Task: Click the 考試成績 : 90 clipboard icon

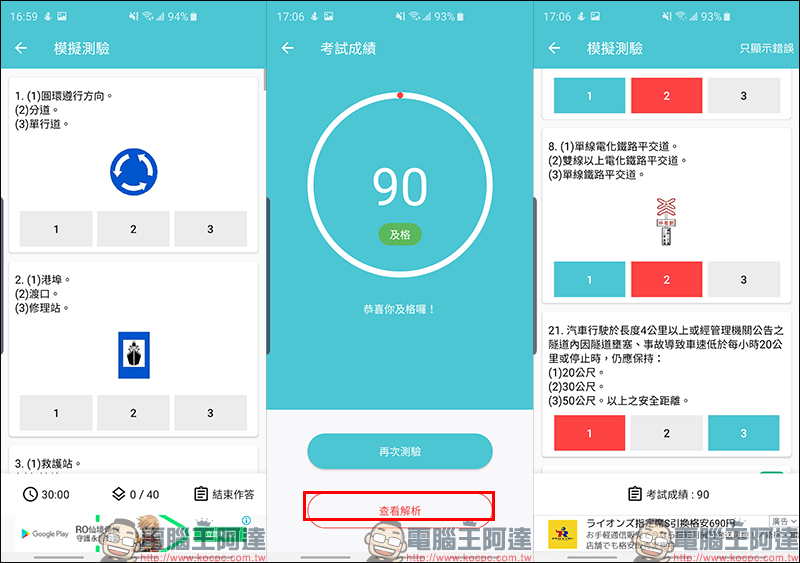Action: click(635, 494)
